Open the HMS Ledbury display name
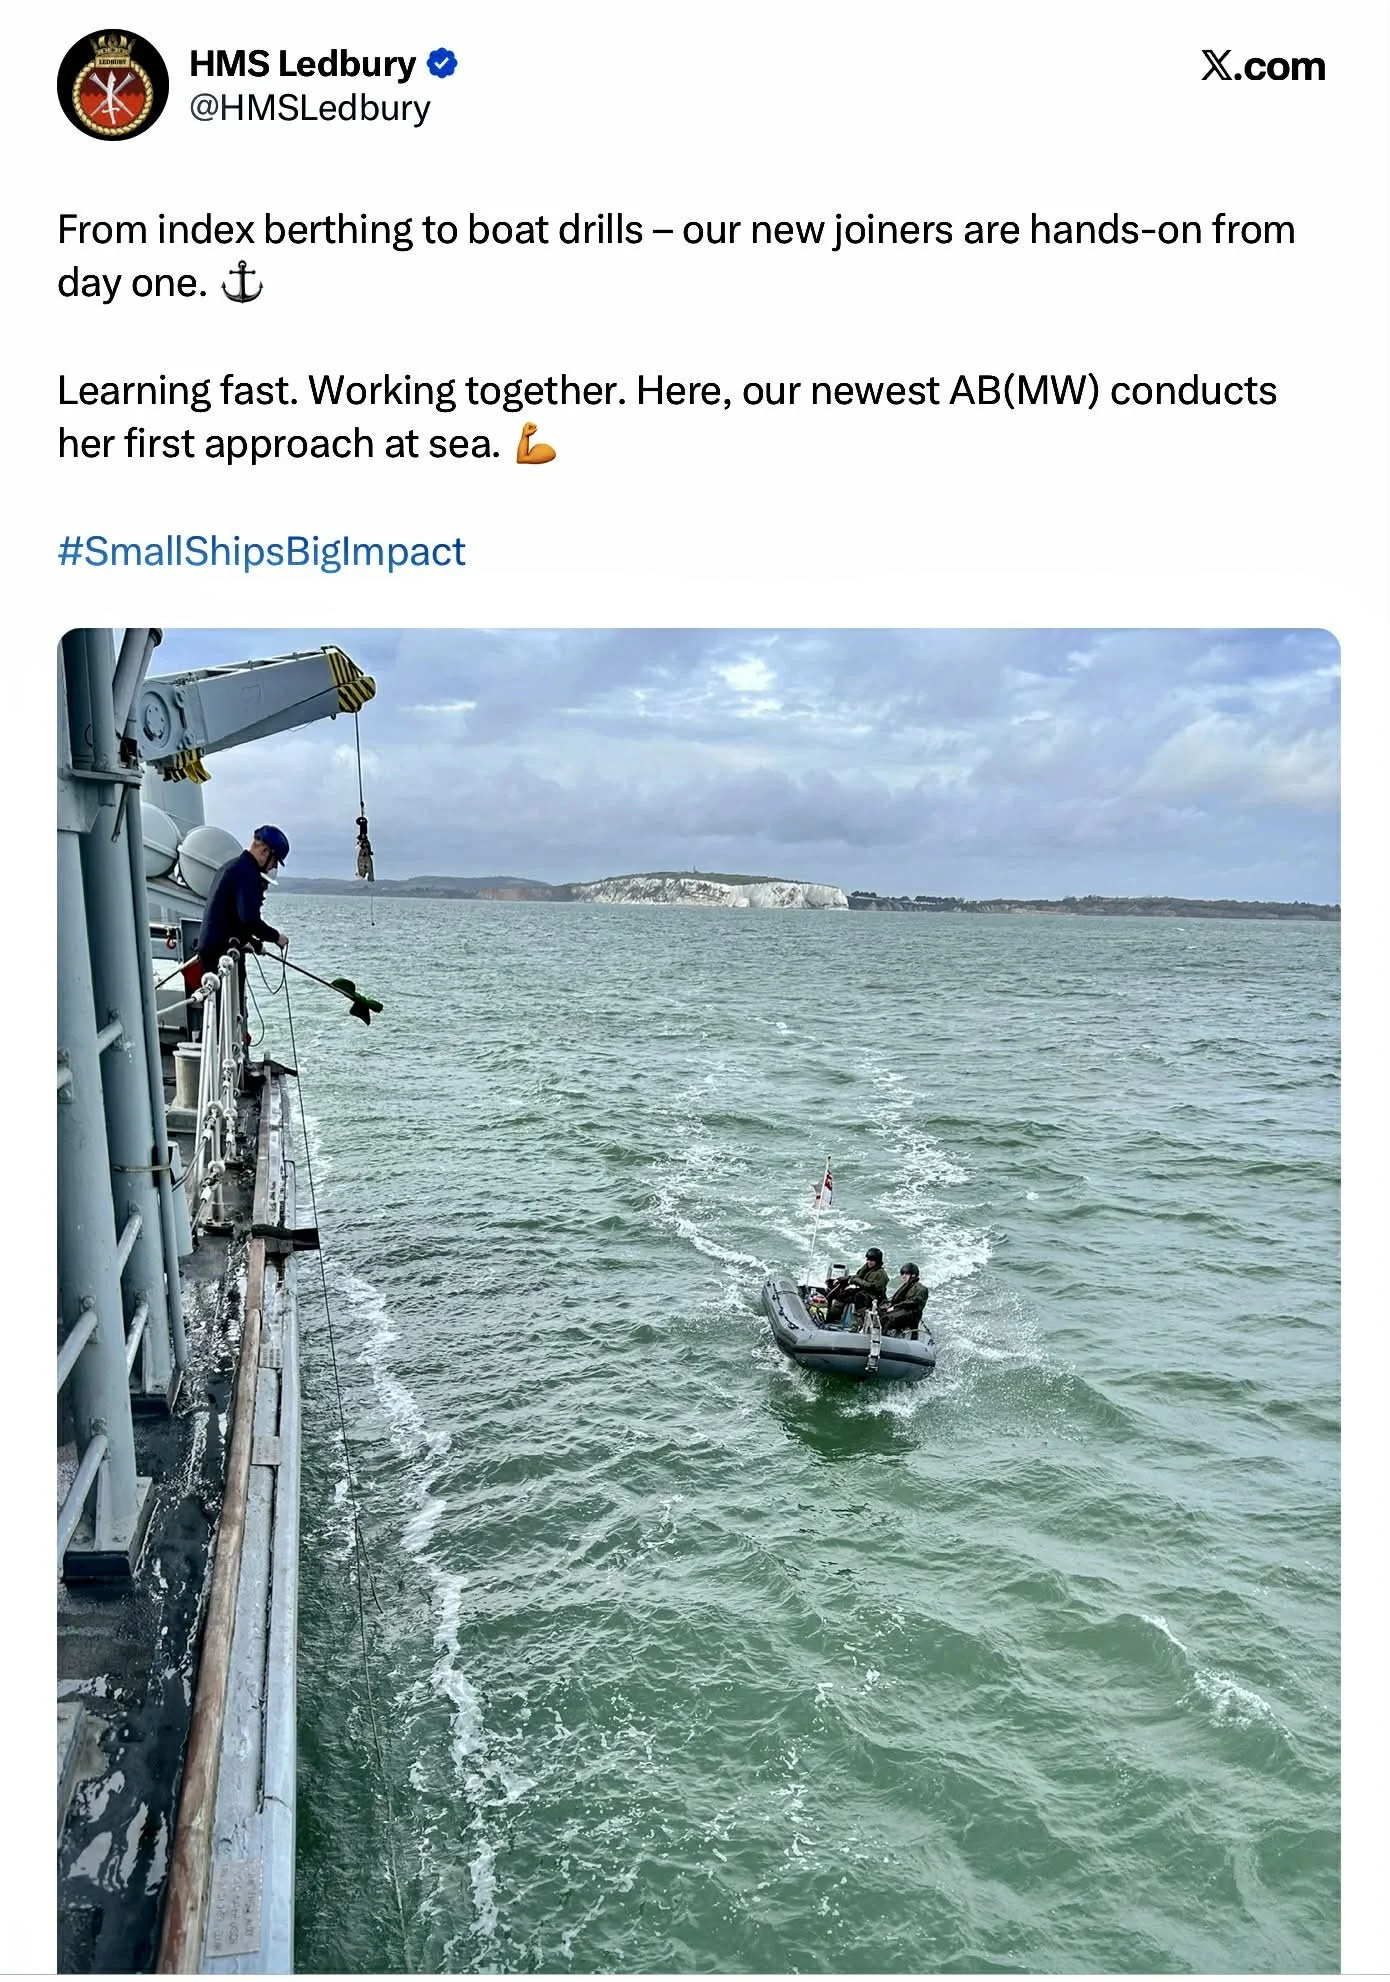1390x1982 pixels. (303, 64)
